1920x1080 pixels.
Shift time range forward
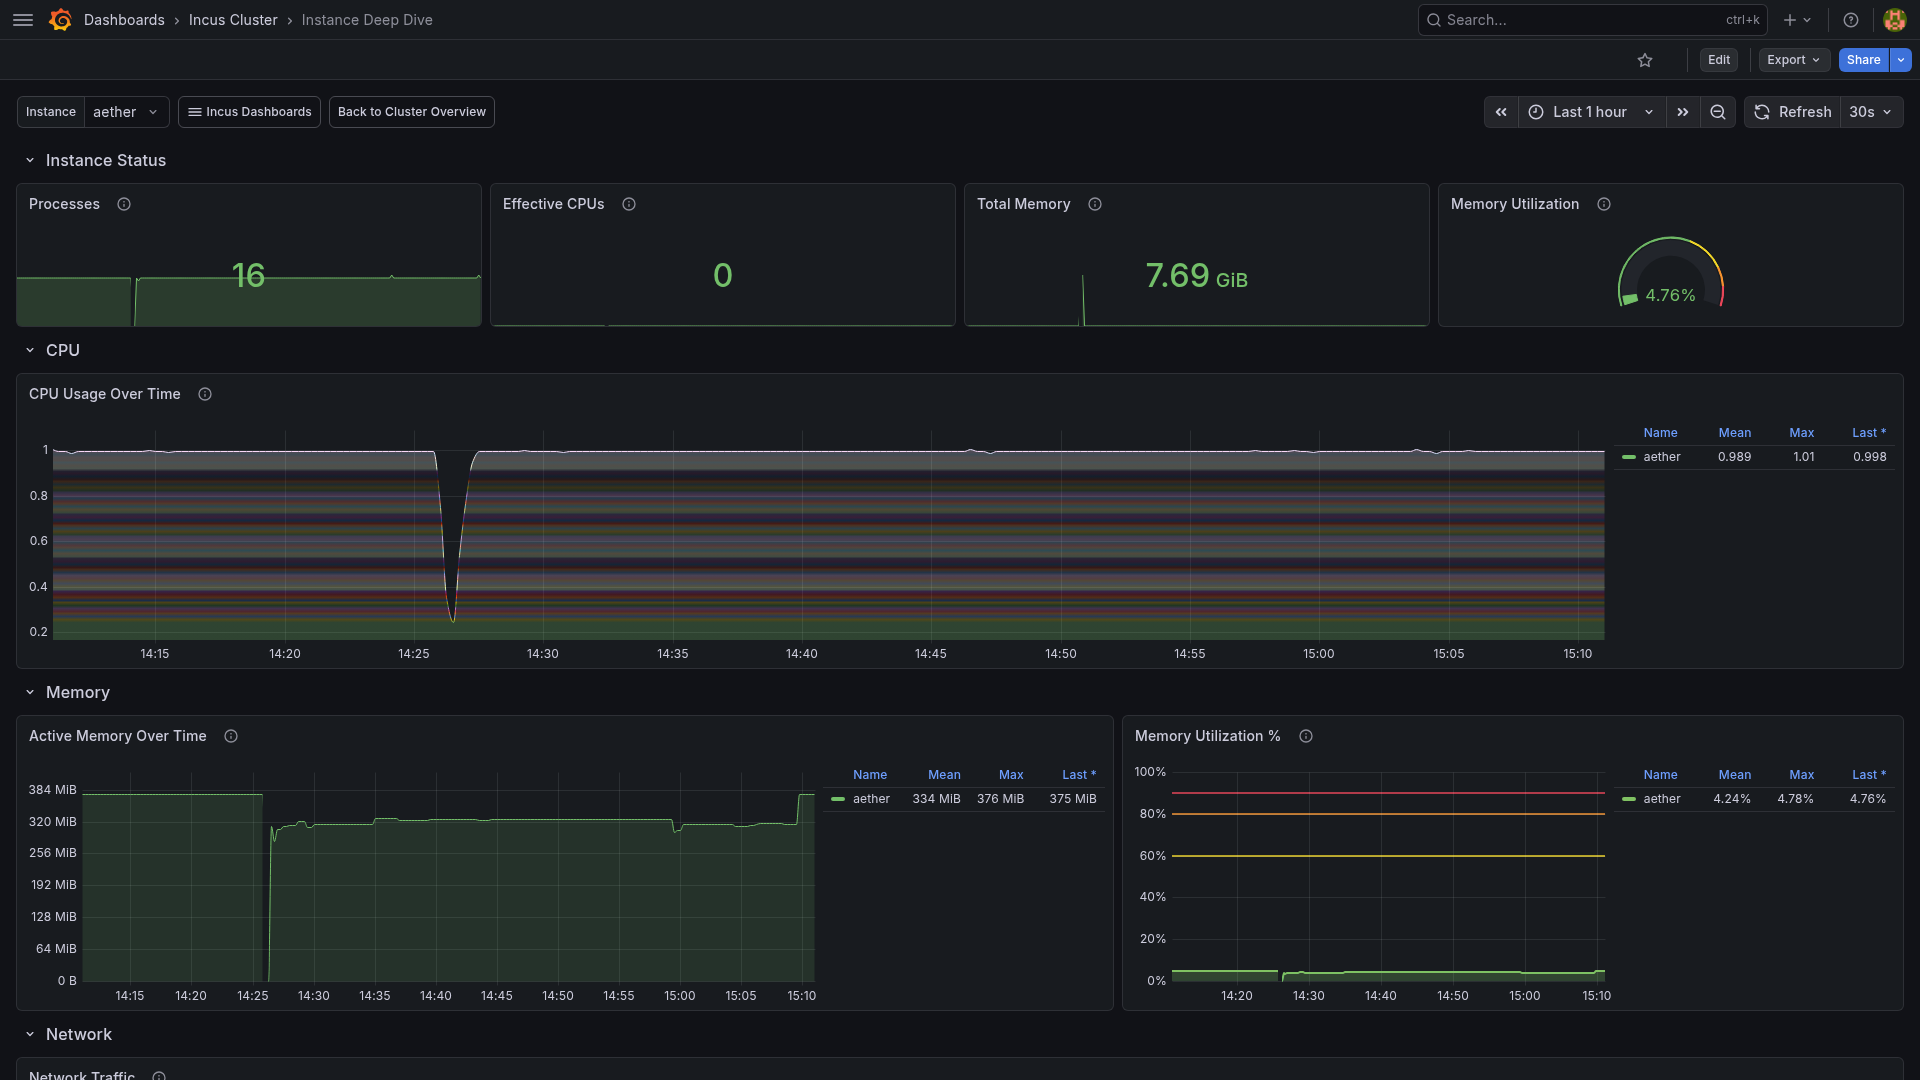click(x=1683, y=112)
